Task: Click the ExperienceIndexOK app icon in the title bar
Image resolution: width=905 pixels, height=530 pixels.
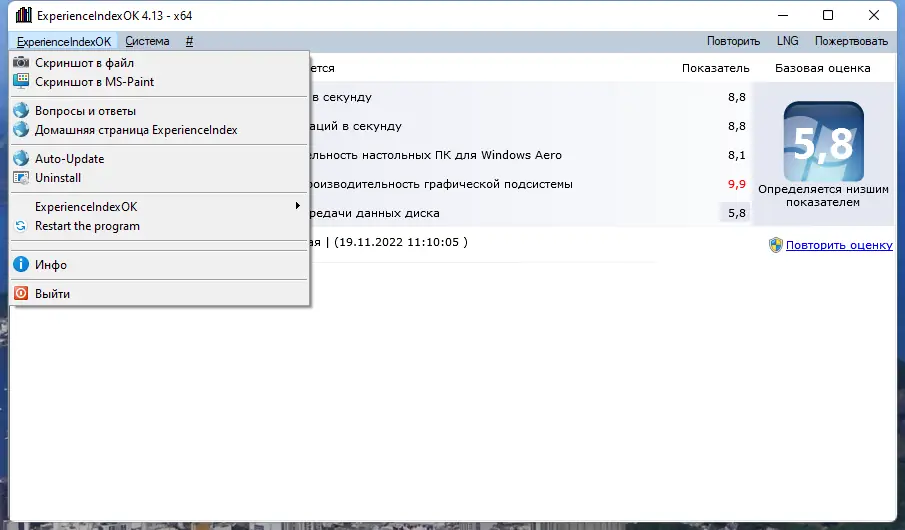Action: 24,15
